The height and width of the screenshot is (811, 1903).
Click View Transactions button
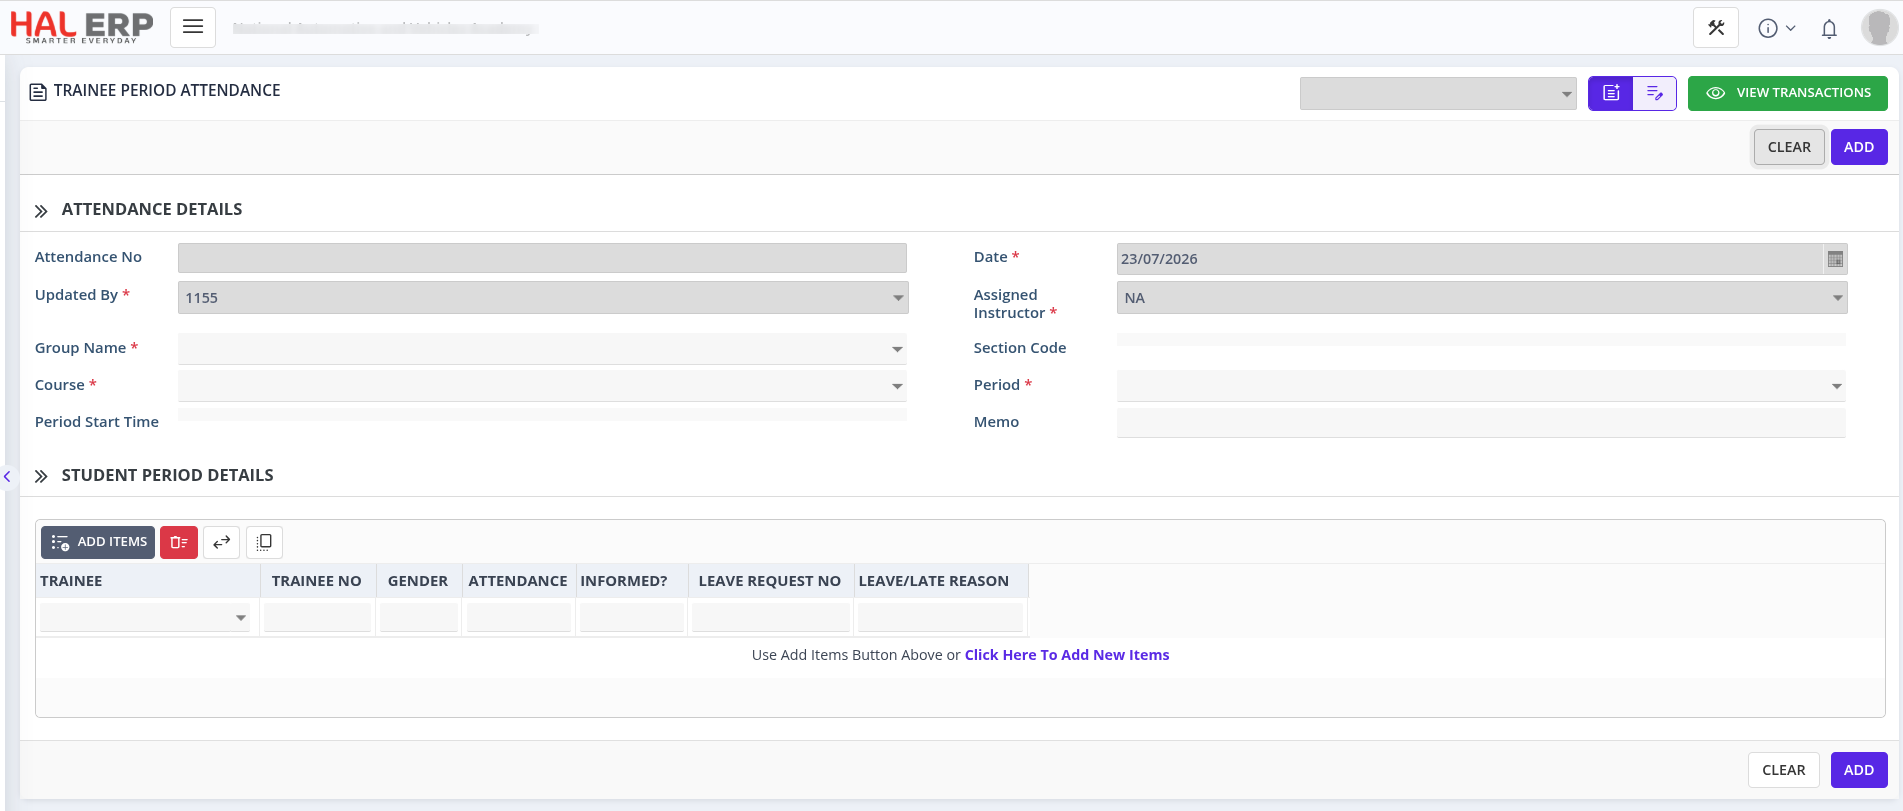pyautogui.click(x=1787, y=93)
